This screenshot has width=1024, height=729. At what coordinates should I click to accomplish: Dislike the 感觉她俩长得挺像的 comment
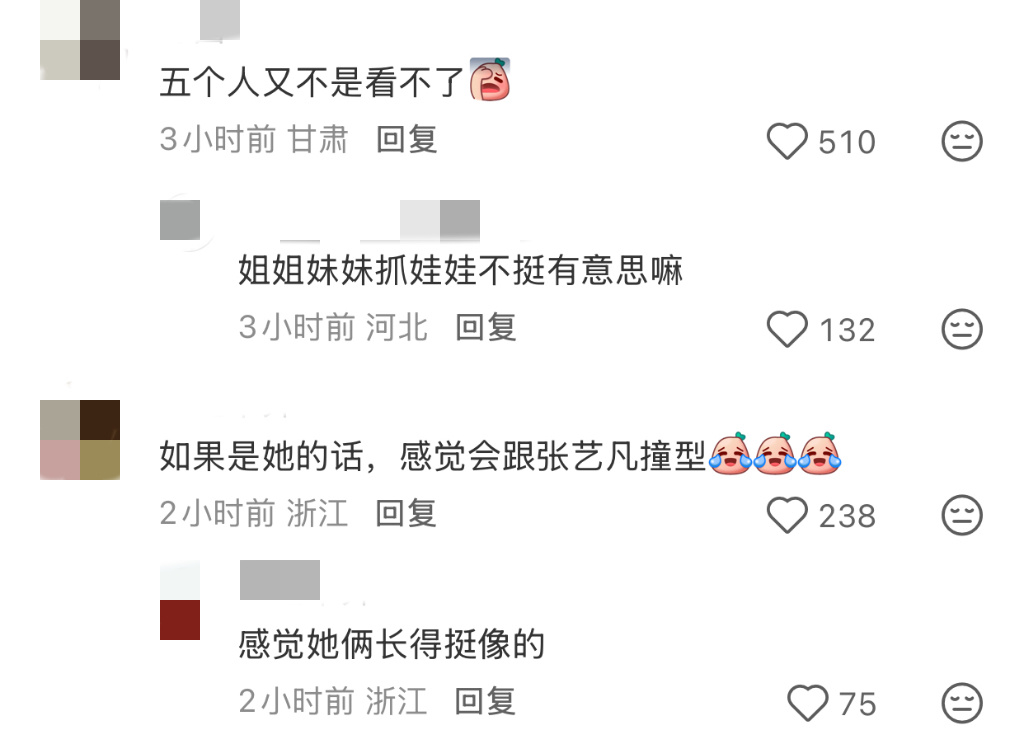point(962,703)
